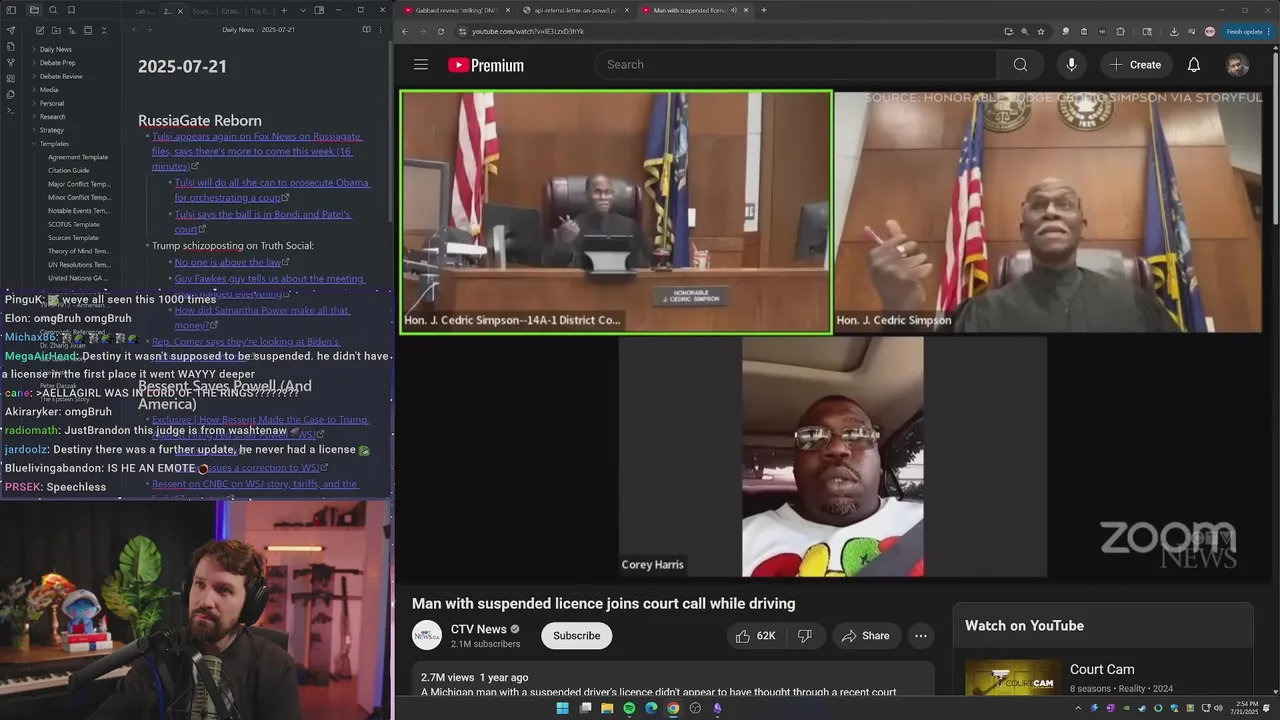Click the Daily News breadcrumb in Obsidian
Image resolution: width=1280 pixels, height=720 pixels.
238,30
